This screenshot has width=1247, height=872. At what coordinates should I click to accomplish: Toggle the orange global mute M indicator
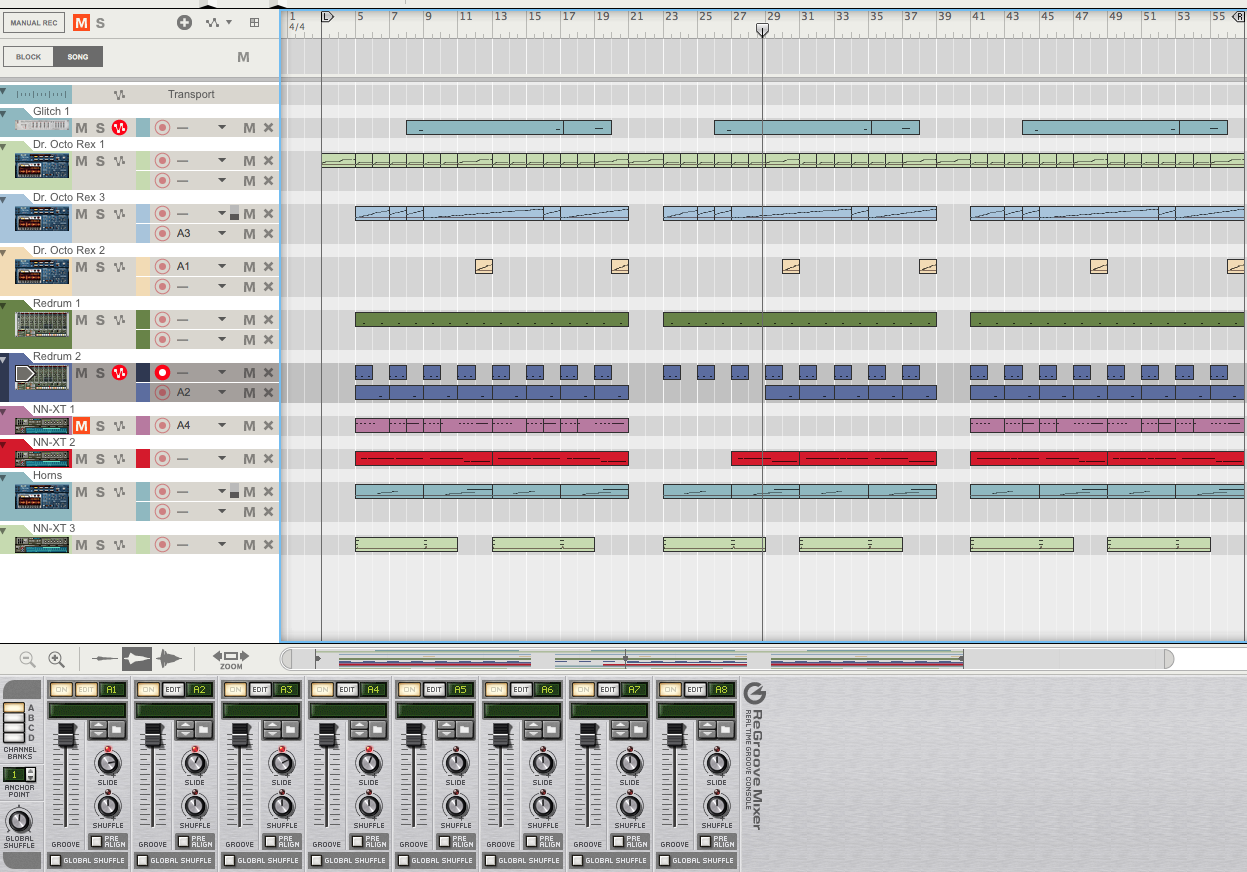point(81,22)
